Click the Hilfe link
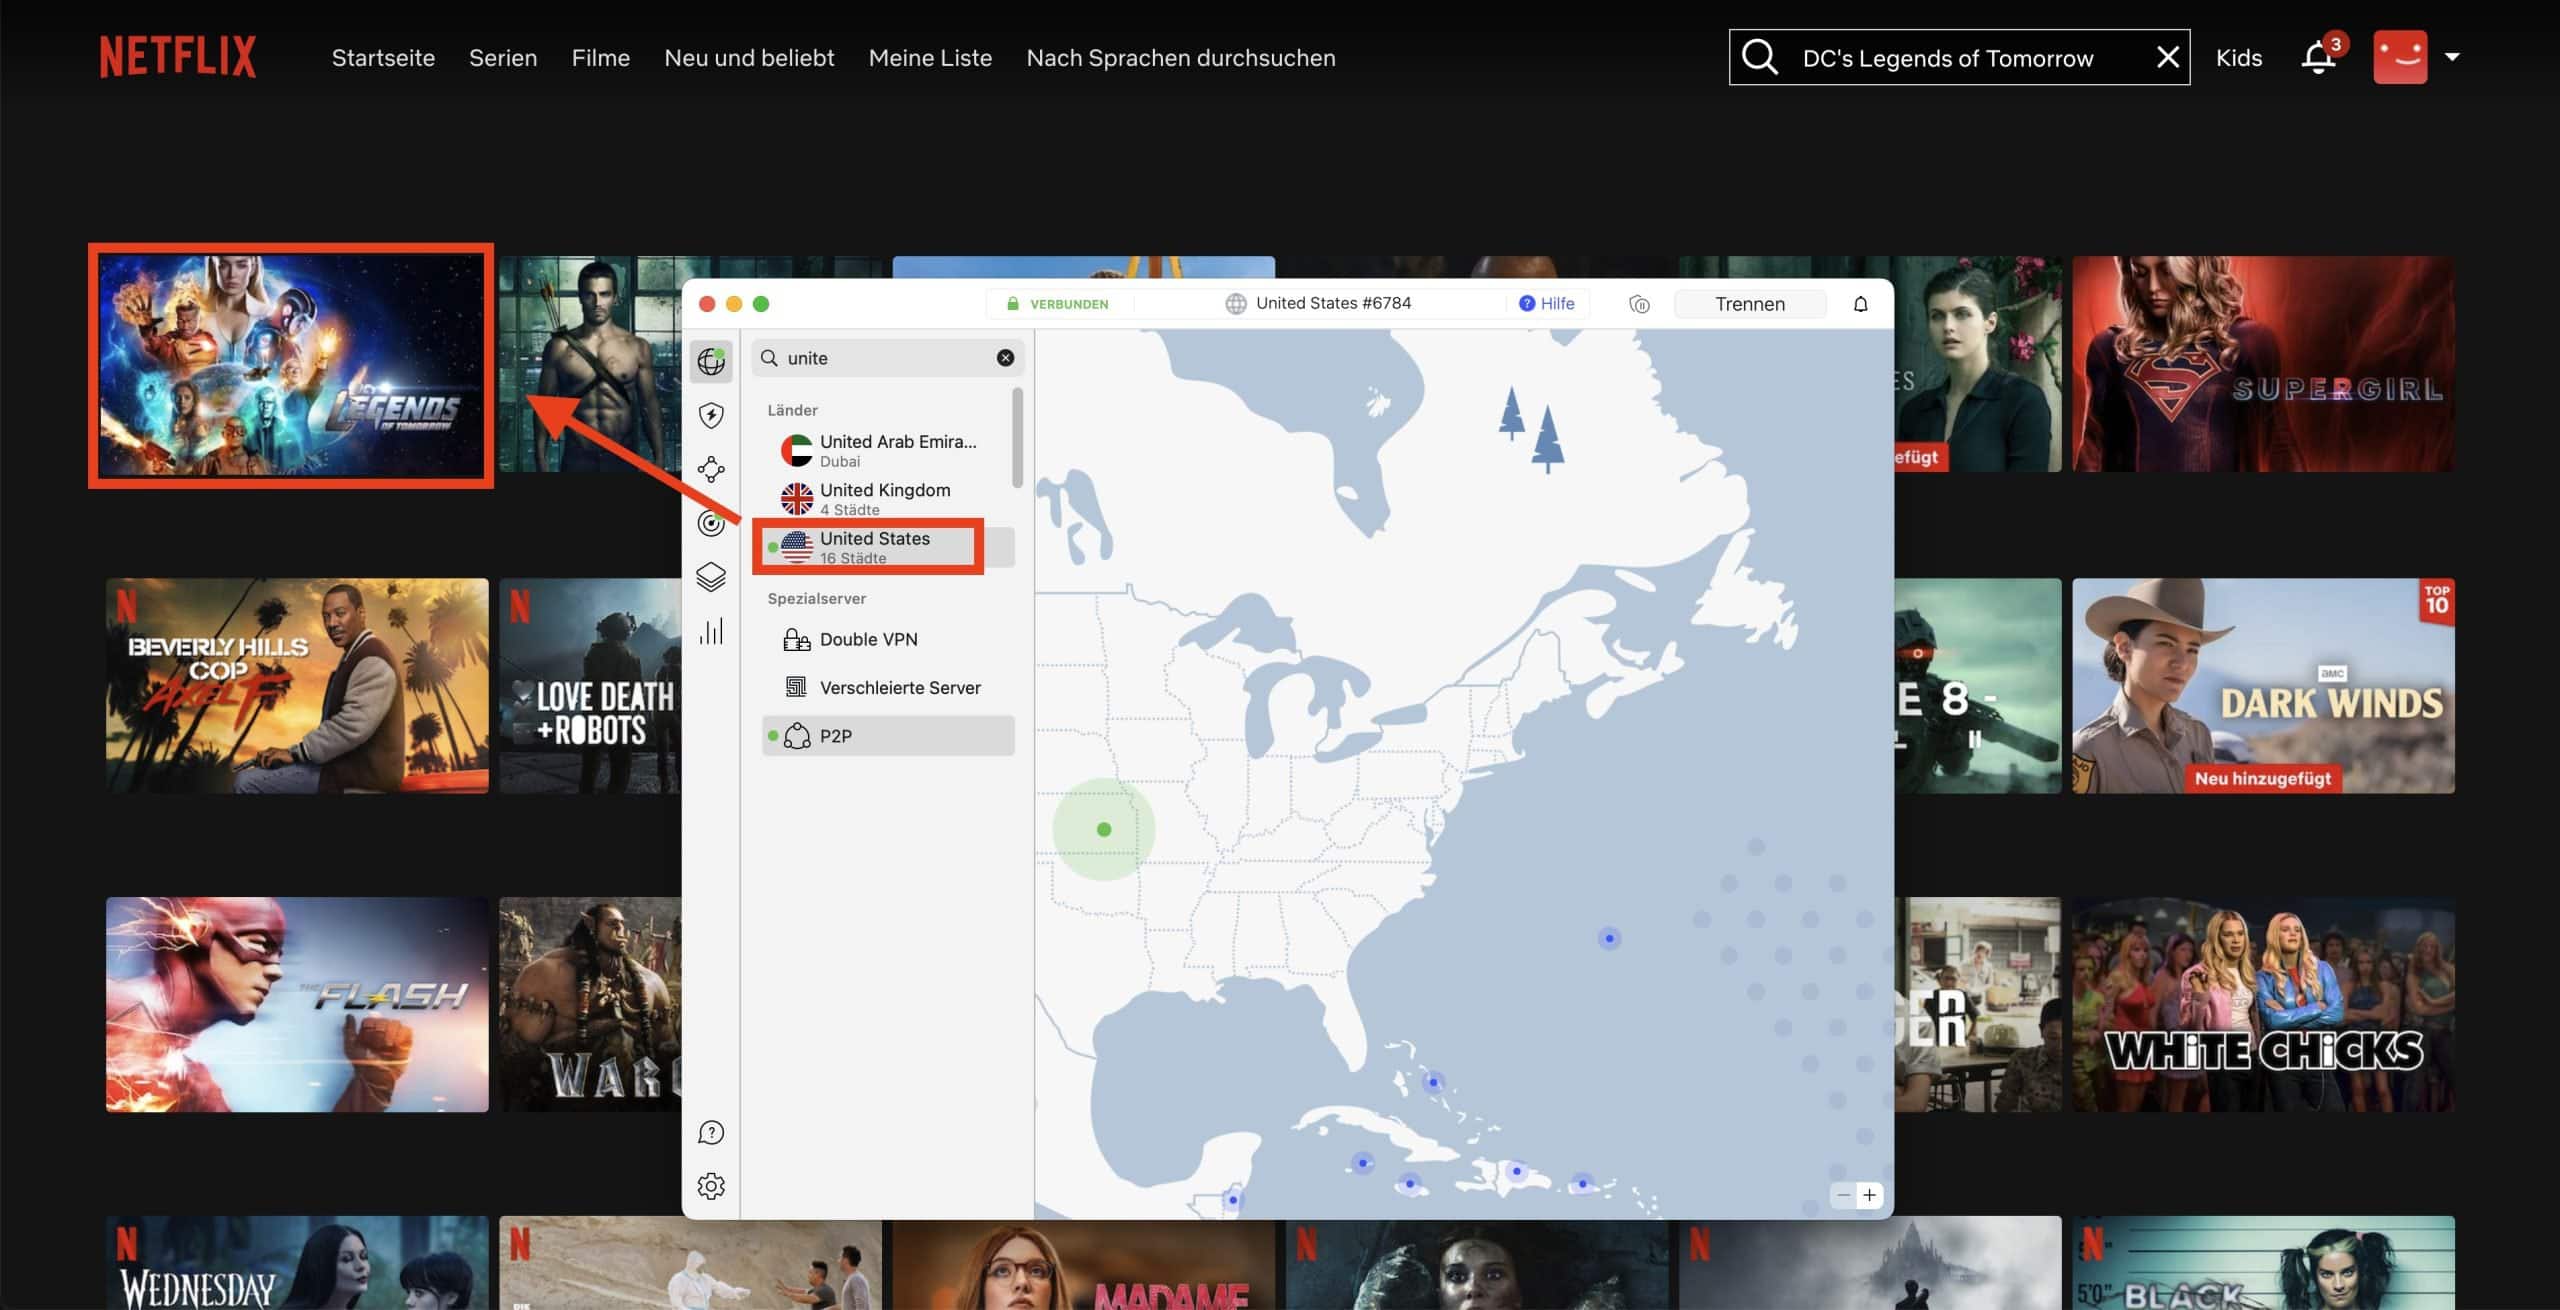 click(1547, 303)
